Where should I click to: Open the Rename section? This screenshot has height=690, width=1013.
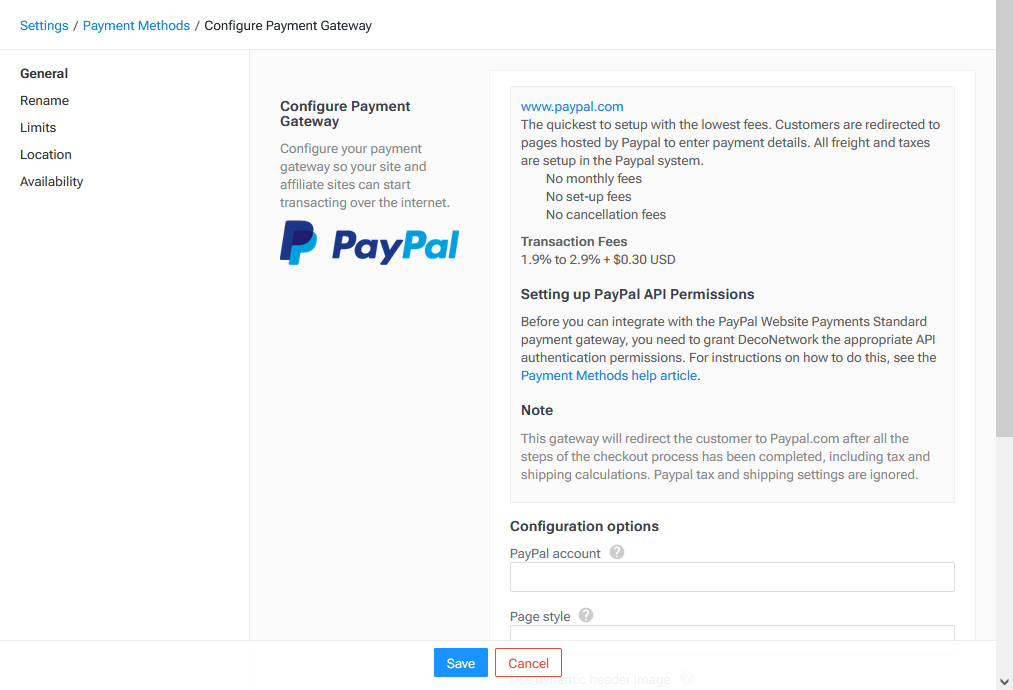(44, 100)
